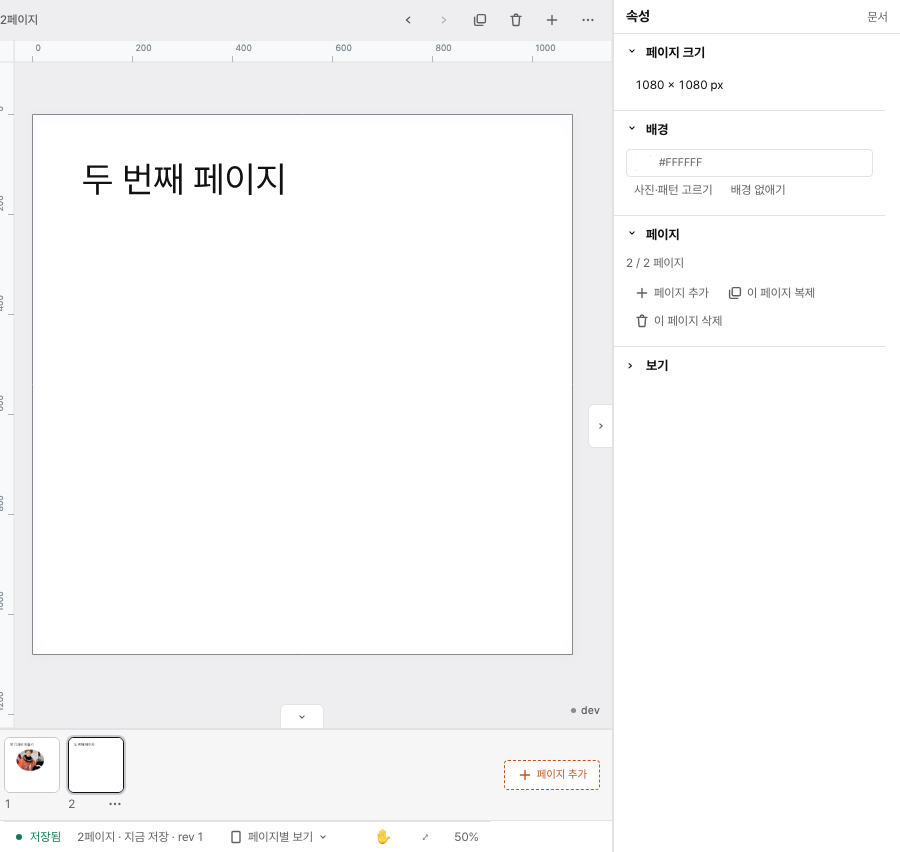Click 이 페이지 복제 button
This screenshot has height=852, width=900.
(771, 293)
